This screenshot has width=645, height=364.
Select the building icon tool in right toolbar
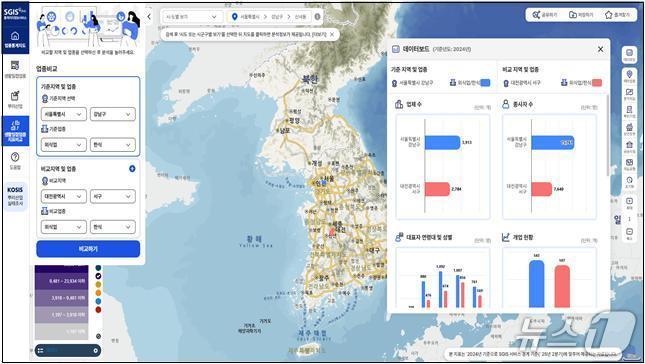coord(629,129)
